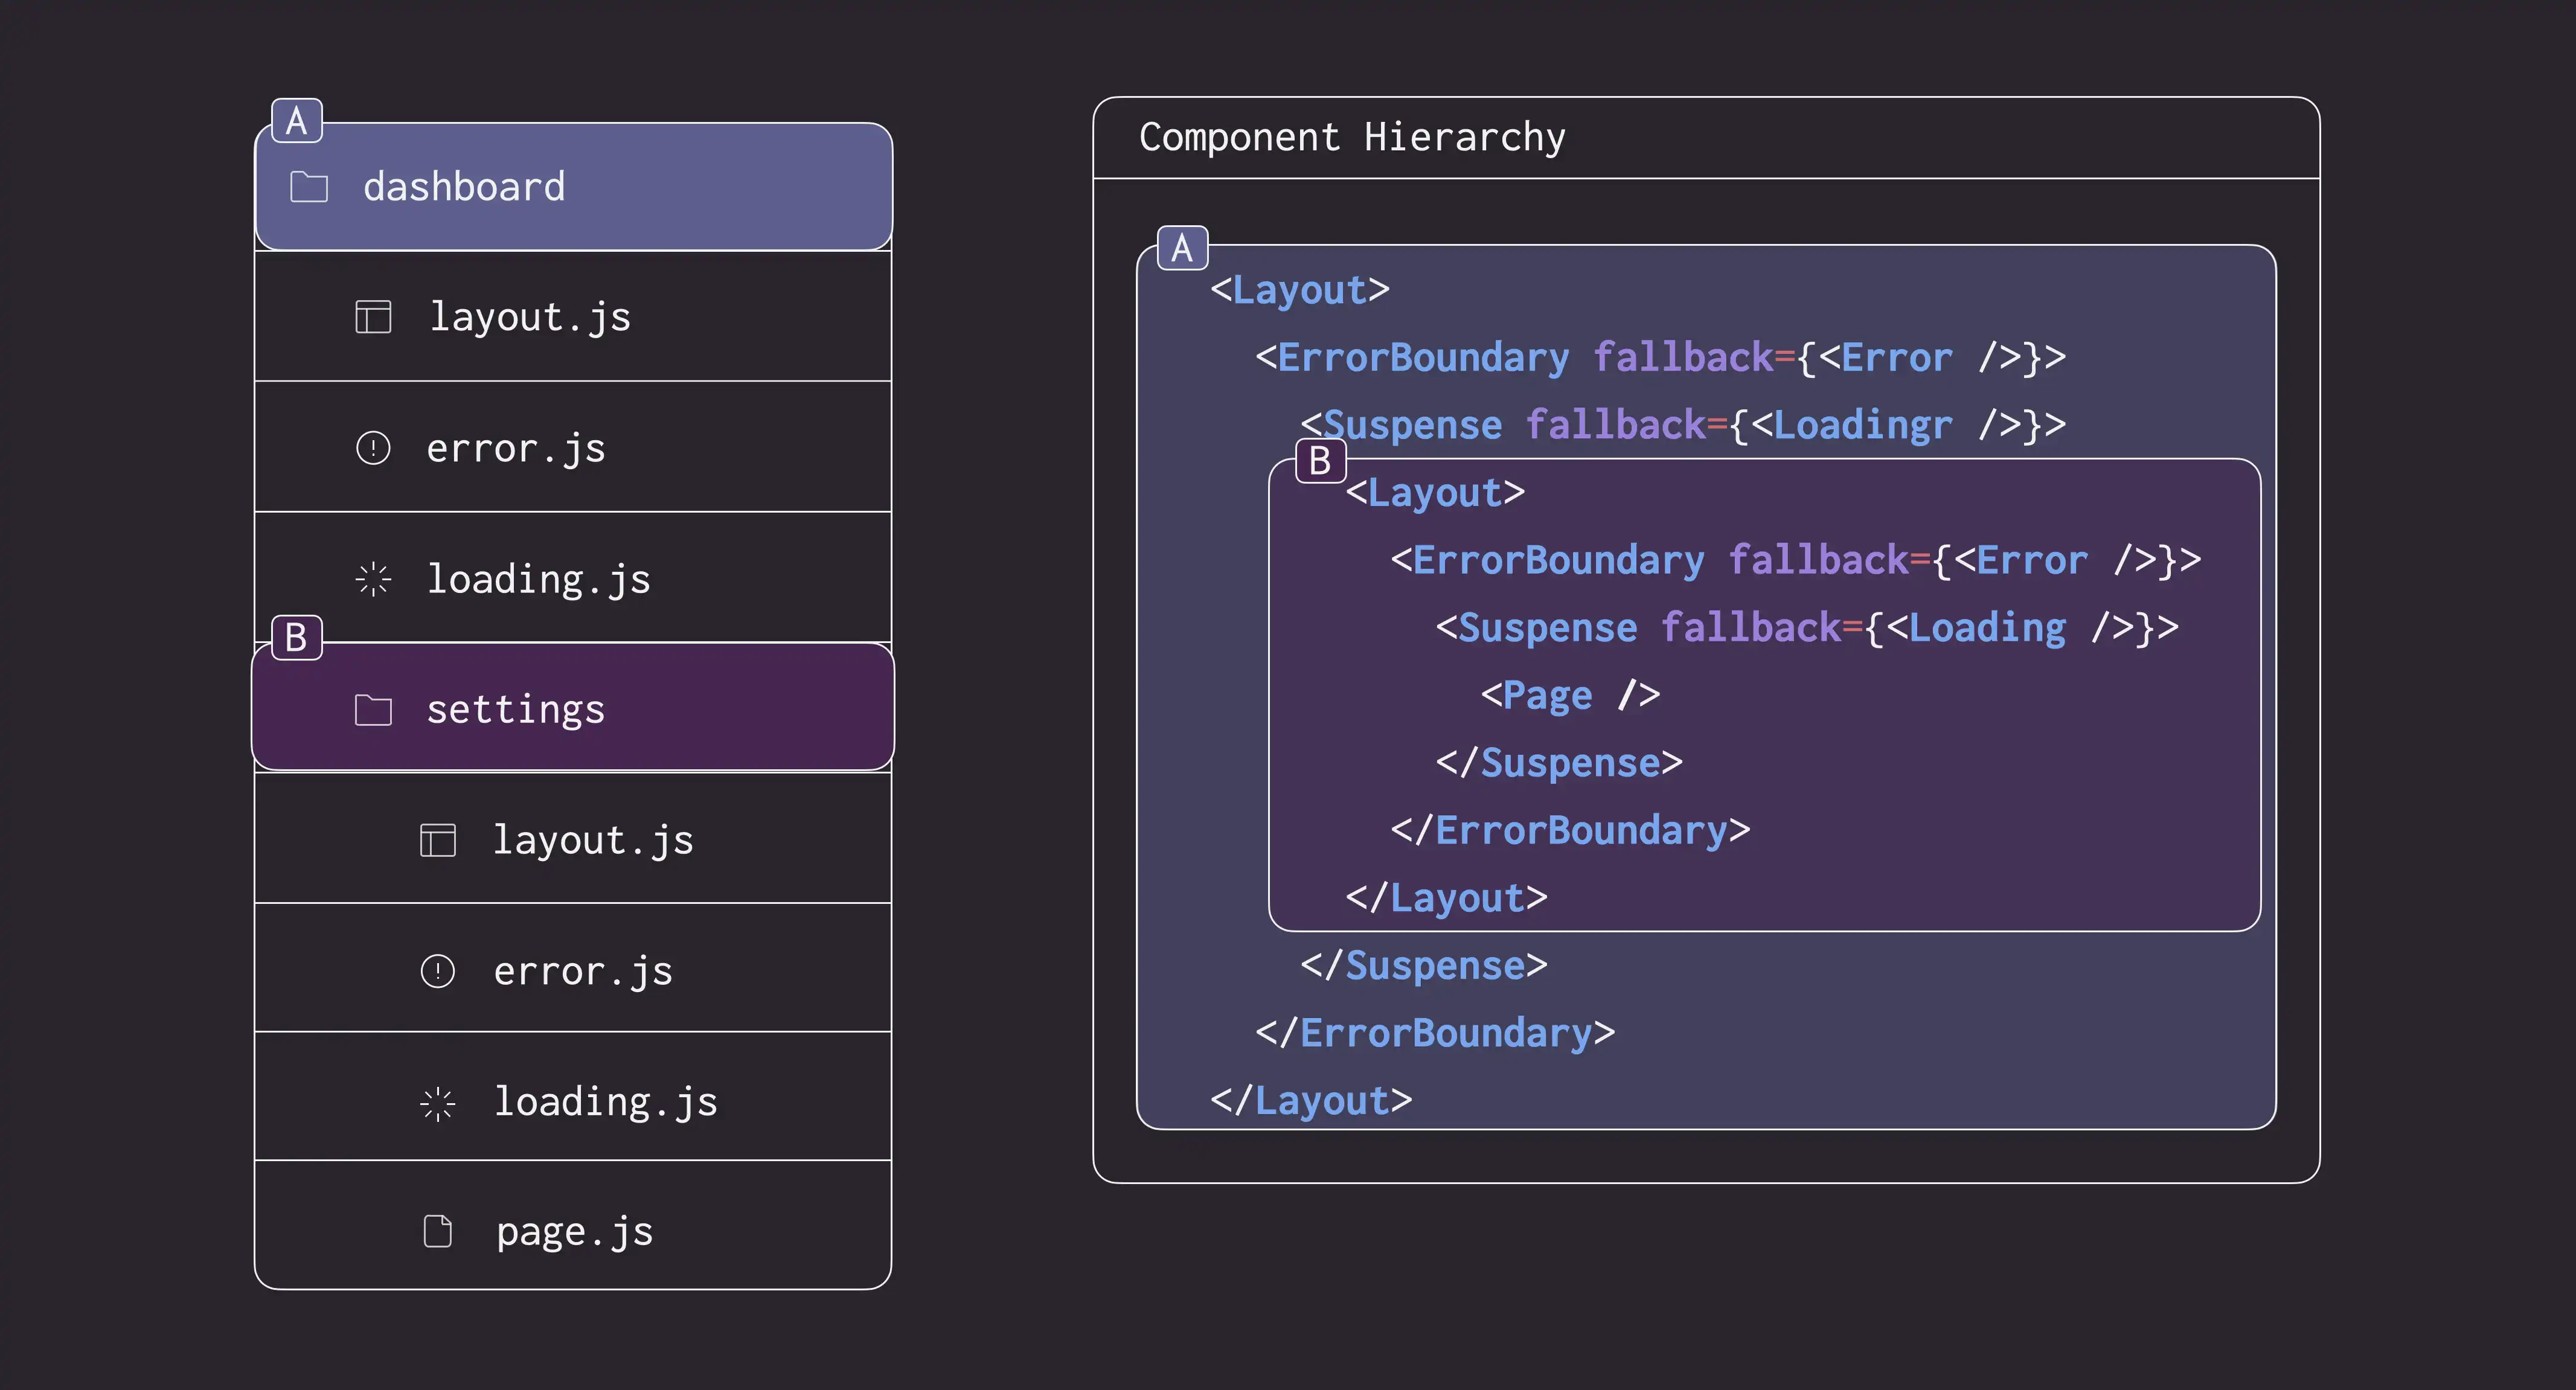Image resolution: width=2576 pixels, height=1390 pixels.
Task: Open error.js inside the settings folder
Action: (573, 968)
